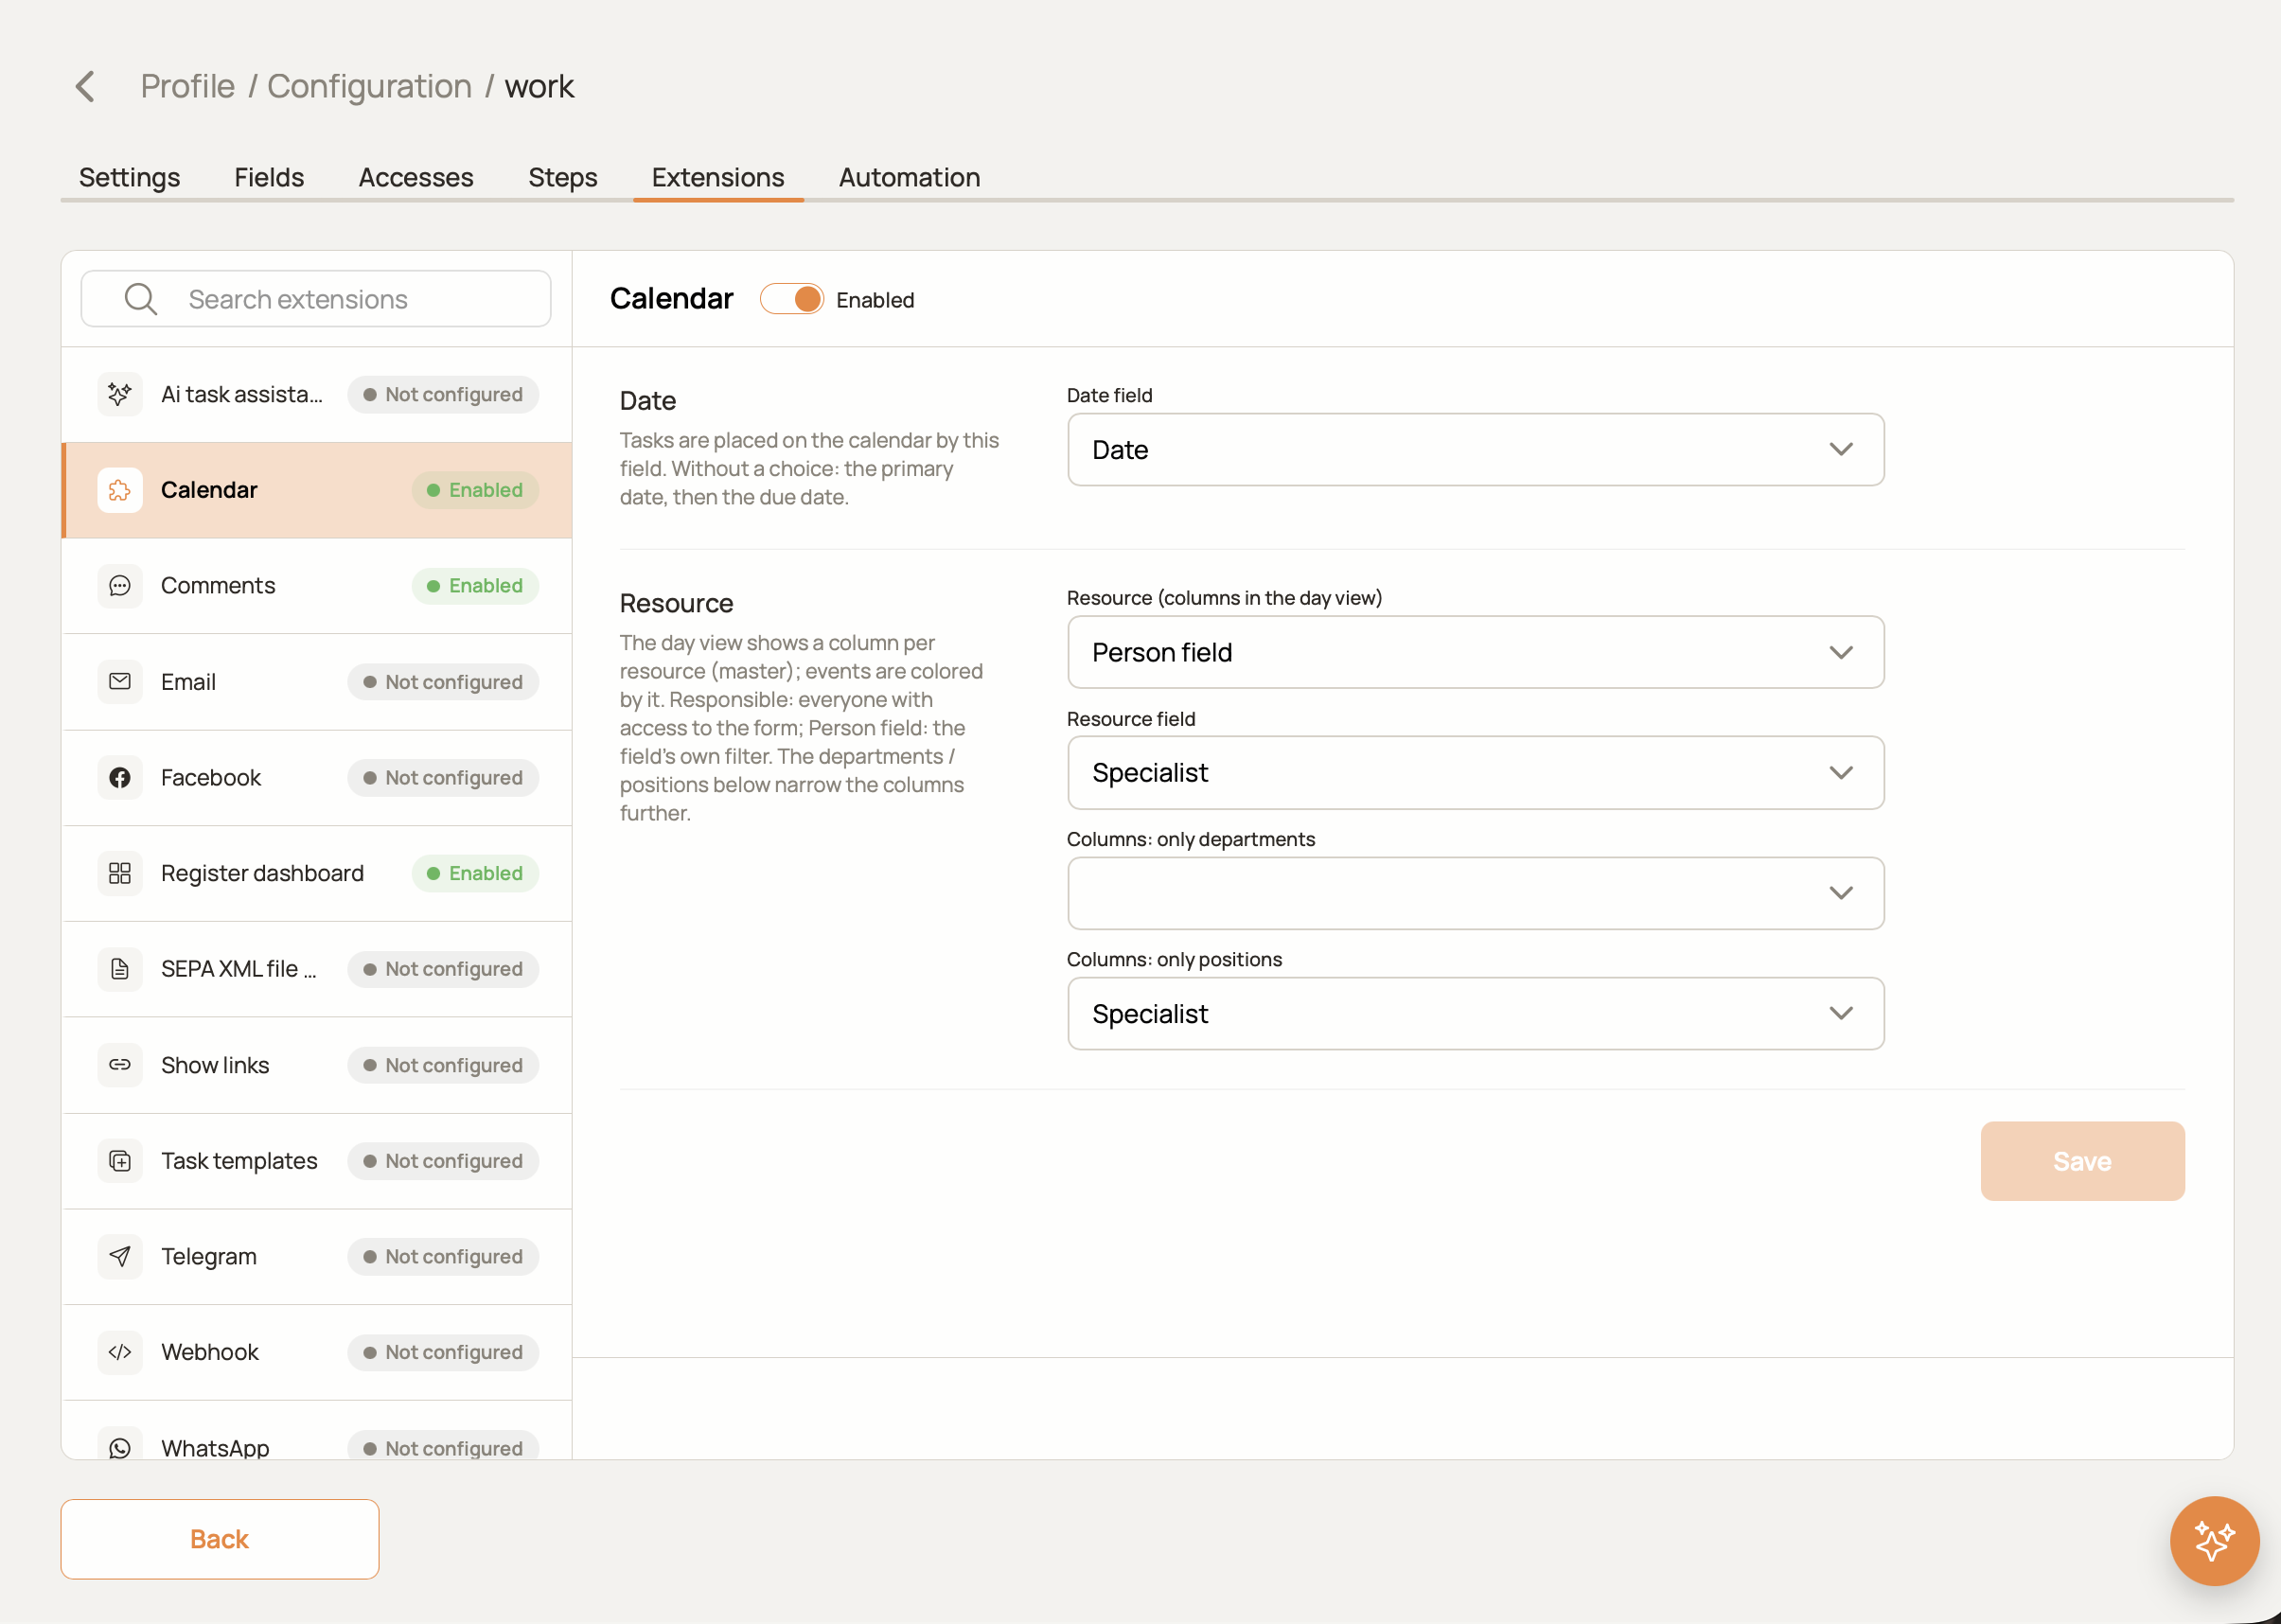Image resolution: width=2281 pixels, height=1624 pixels.
Task: Go to the Configuration breadcrumb link
Action: click(x=369, y=86)
